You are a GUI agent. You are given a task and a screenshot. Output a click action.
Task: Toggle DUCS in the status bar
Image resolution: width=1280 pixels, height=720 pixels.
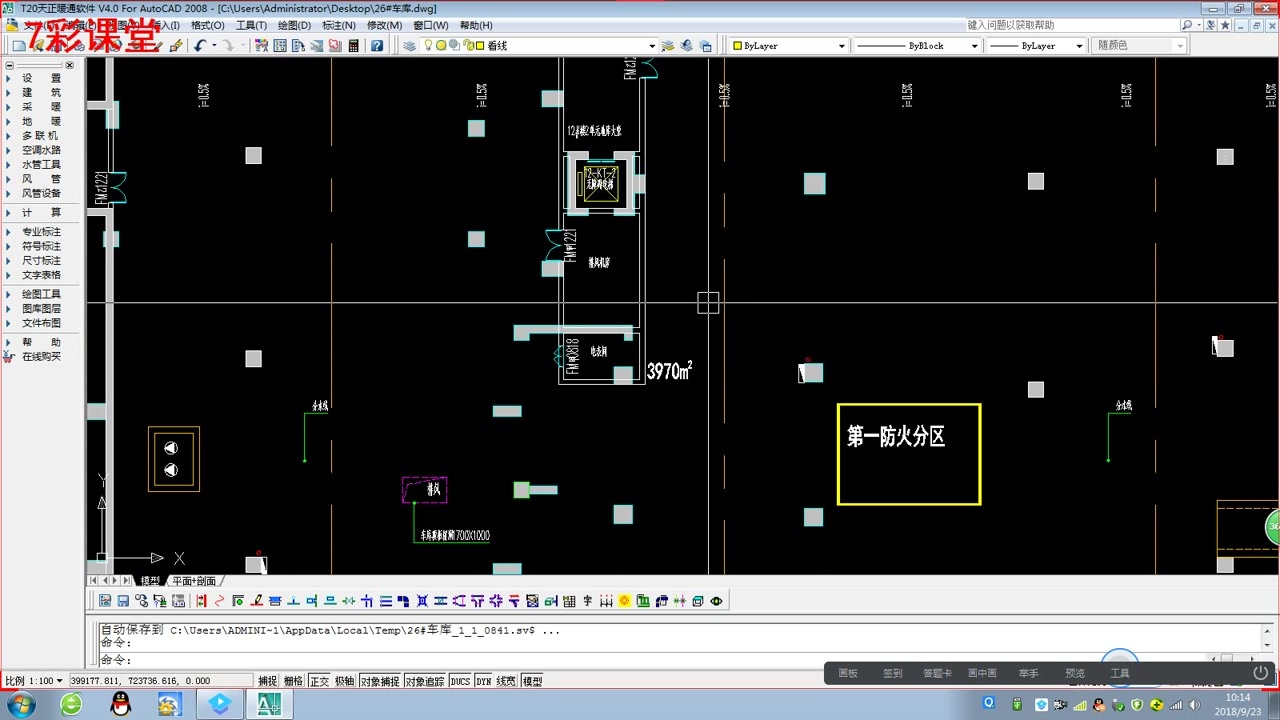(460, 681)
